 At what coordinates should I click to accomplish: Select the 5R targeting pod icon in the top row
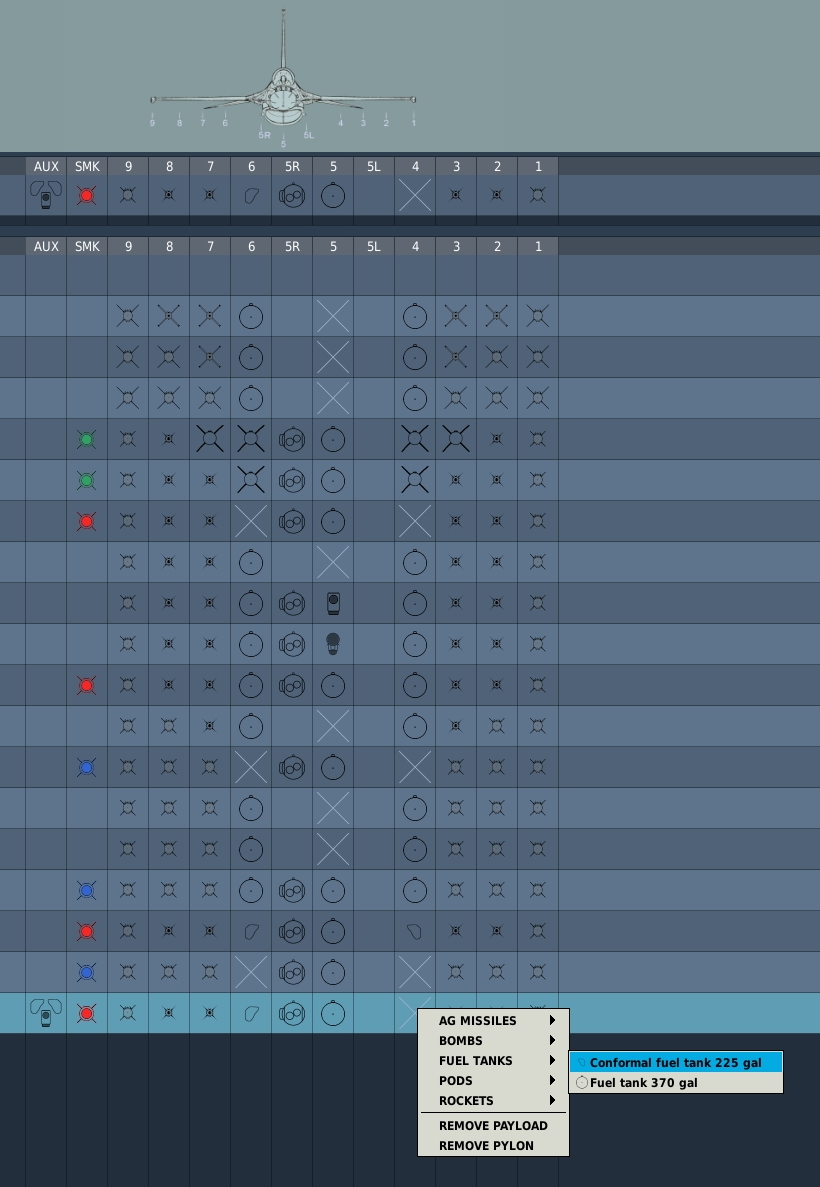pyautogui.click(x=292, y=195)
